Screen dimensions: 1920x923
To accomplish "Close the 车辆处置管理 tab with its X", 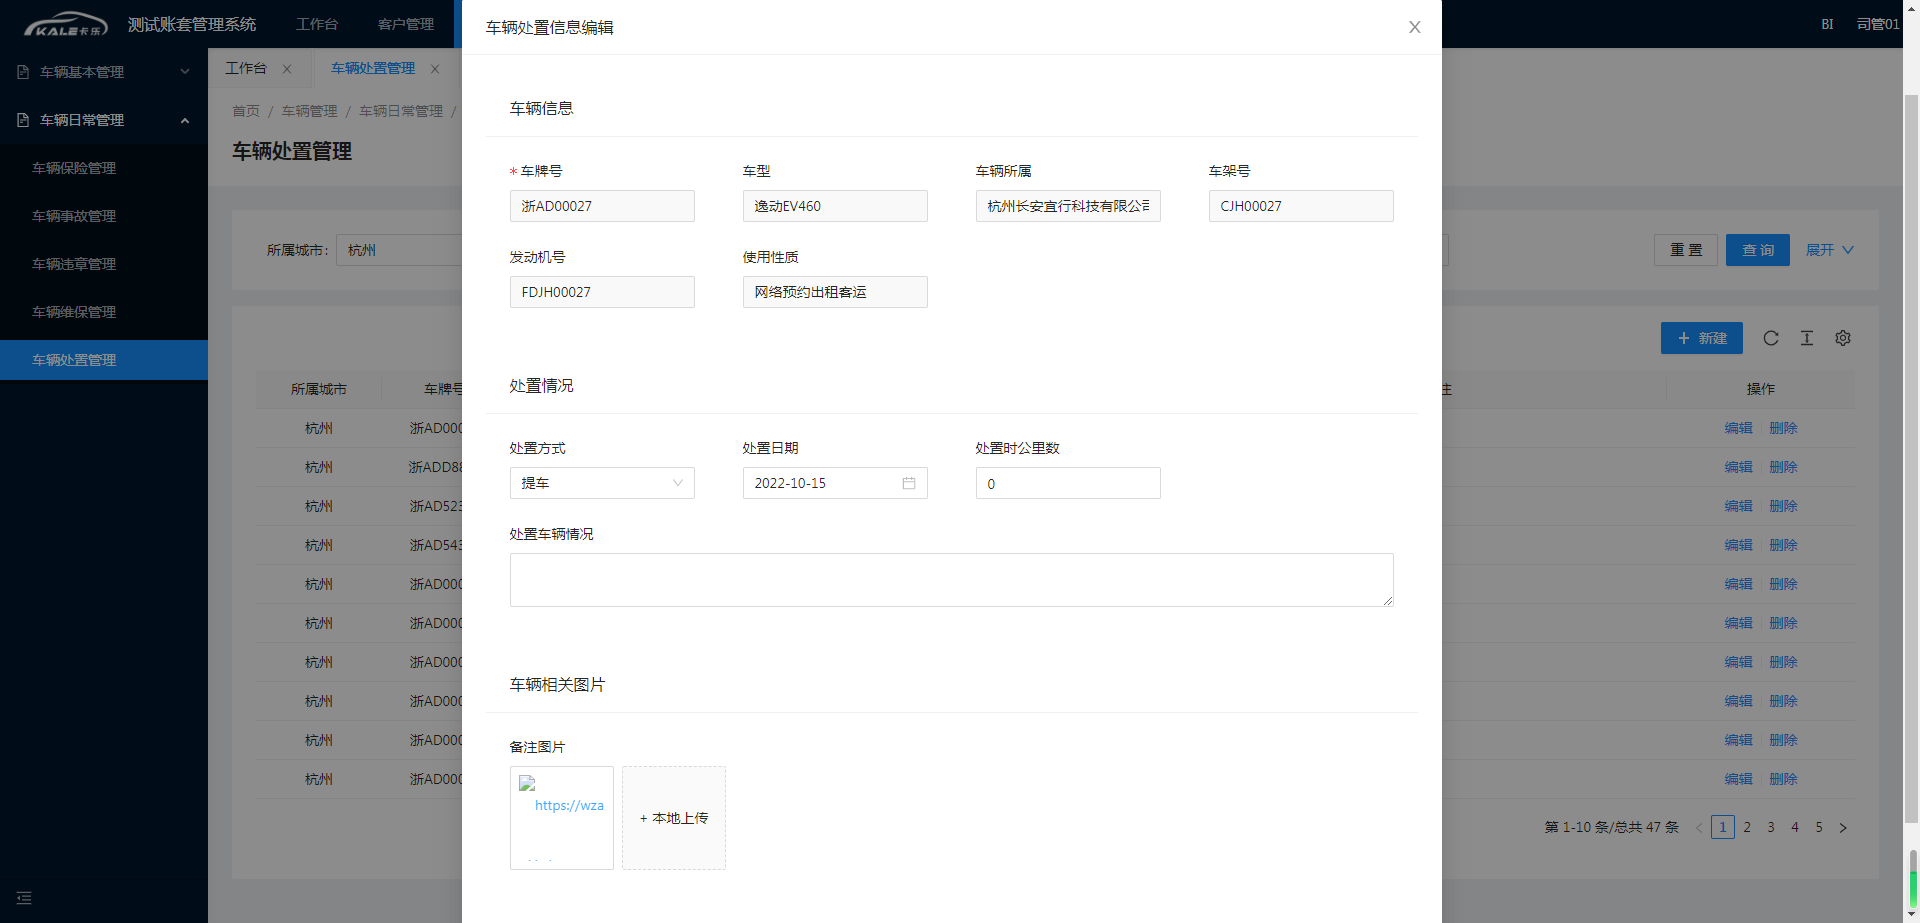I will click(435, 69).
